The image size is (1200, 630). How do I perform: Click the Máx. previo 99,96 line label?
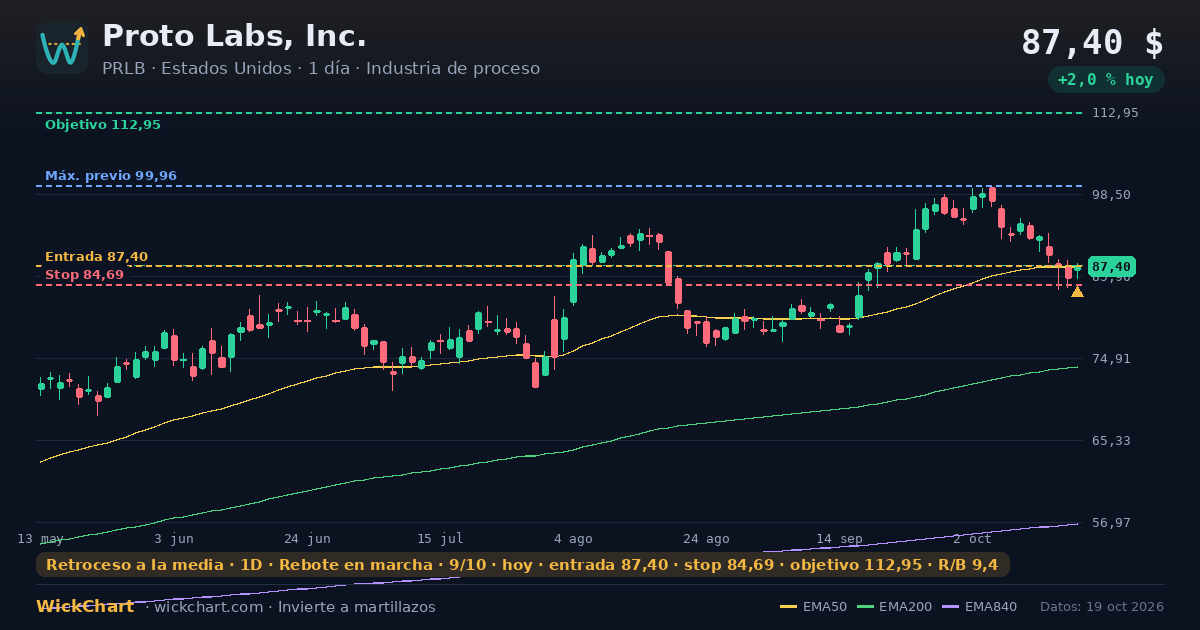[x=111, y=176]
